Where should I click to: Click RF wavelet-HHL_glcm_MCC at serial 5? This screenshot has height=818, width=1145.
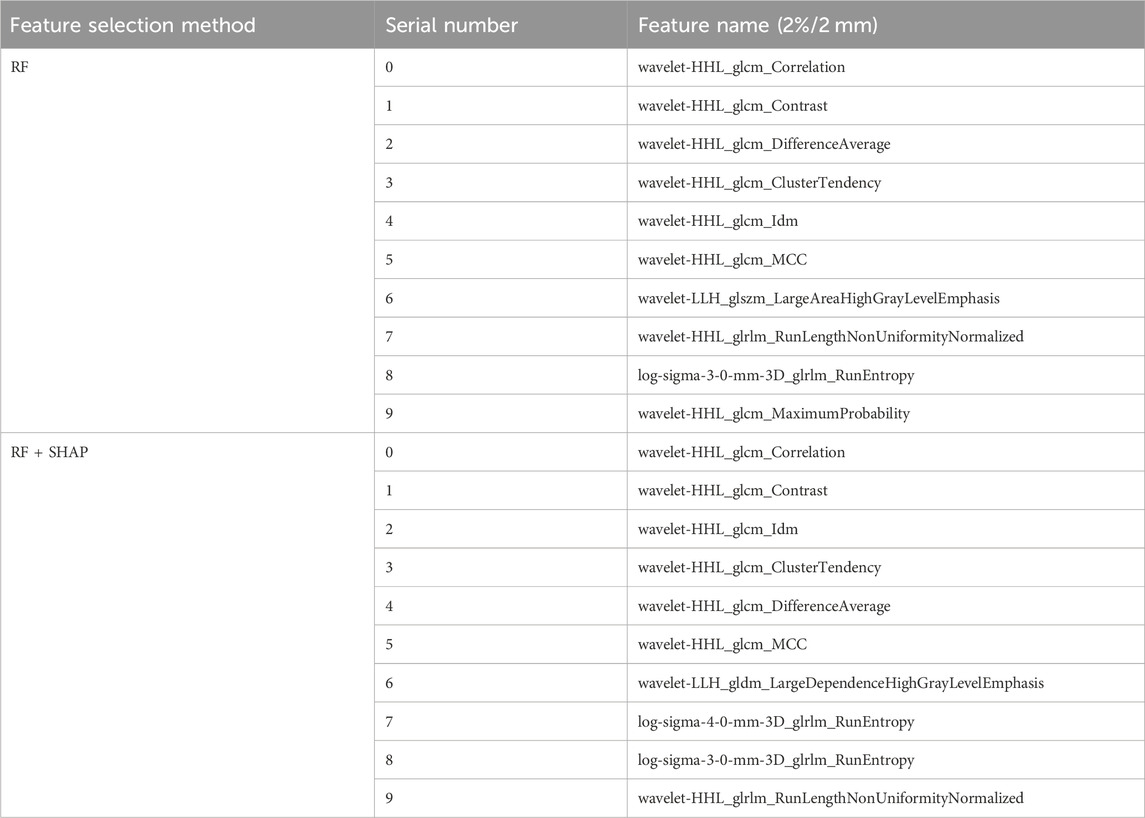pyautogui.click(x=886, y=259)
